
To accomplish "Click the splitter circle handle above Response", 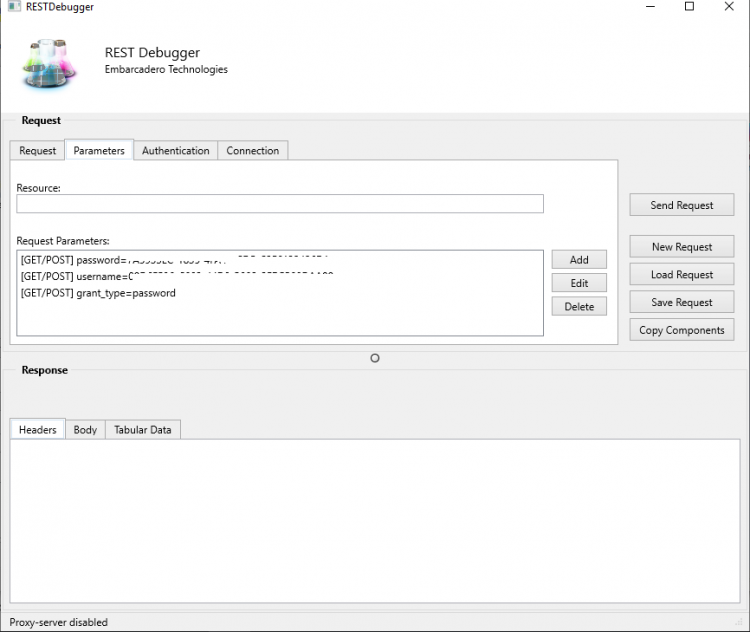I will [x=375, y=358].
